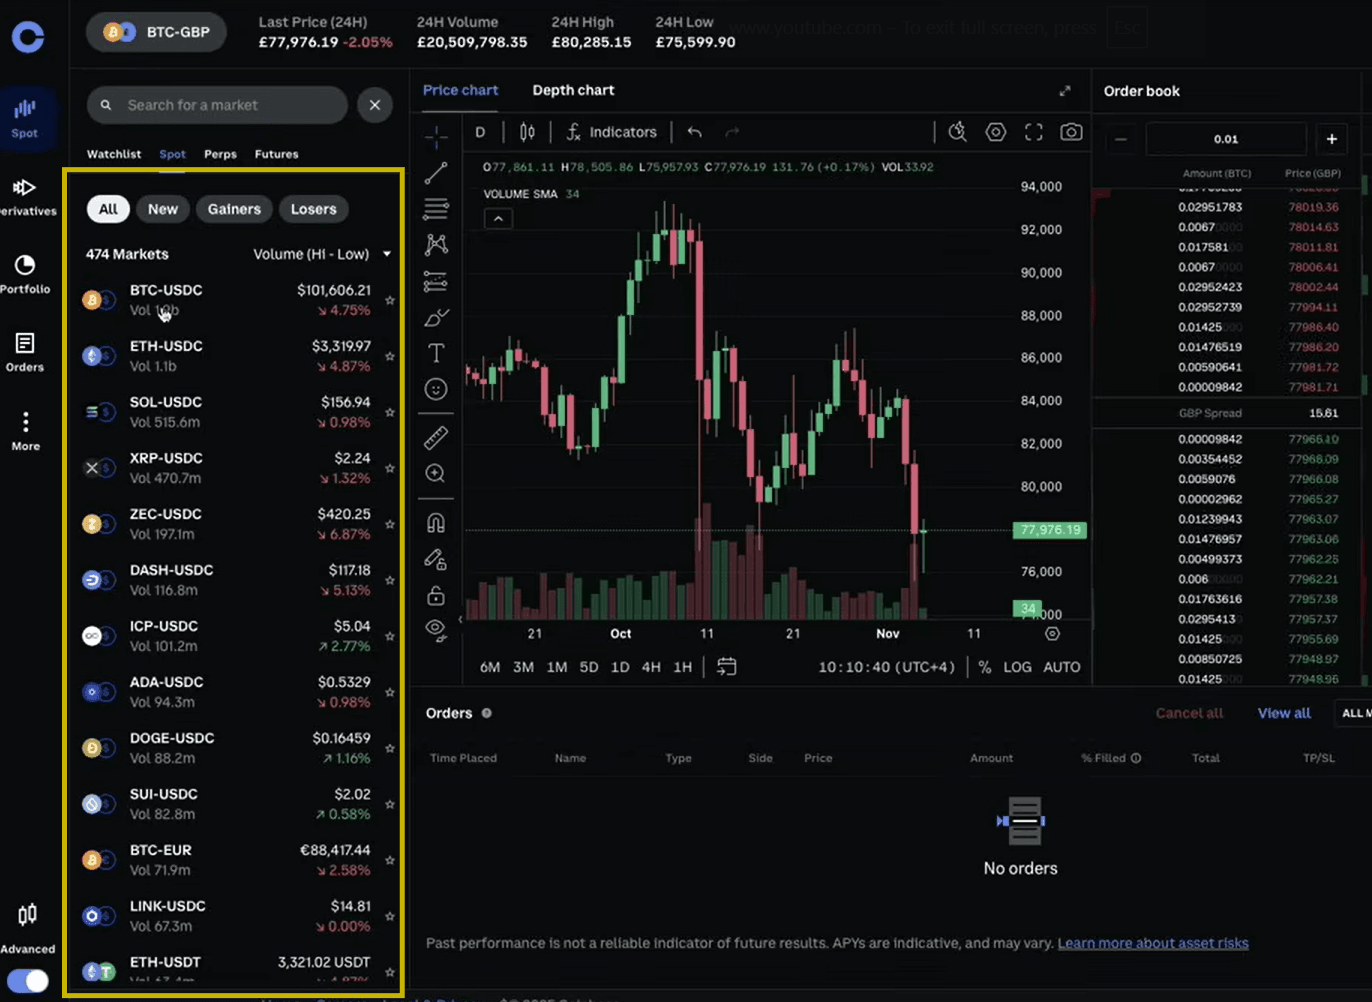Toggle LOG scale on chart
Screen dimensions: 1372x1002
pos(1017,667)
